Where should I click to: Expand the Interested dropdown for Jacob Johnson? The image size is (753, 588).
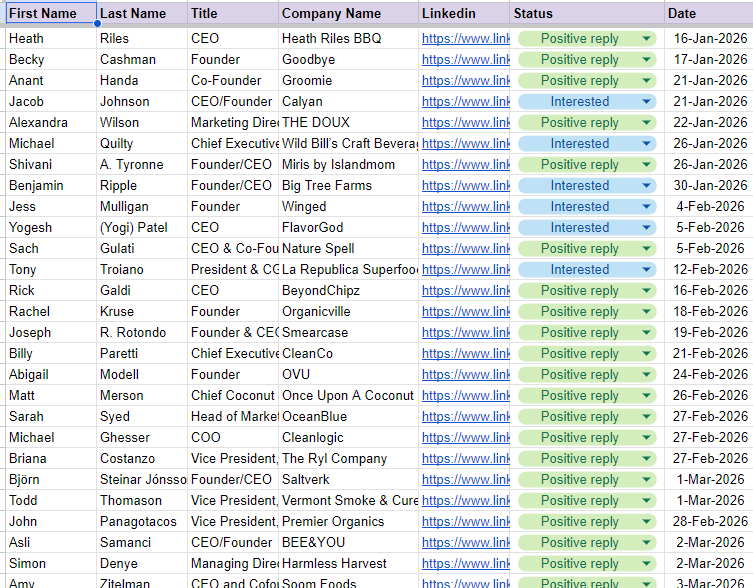click(x=646, y=102)
